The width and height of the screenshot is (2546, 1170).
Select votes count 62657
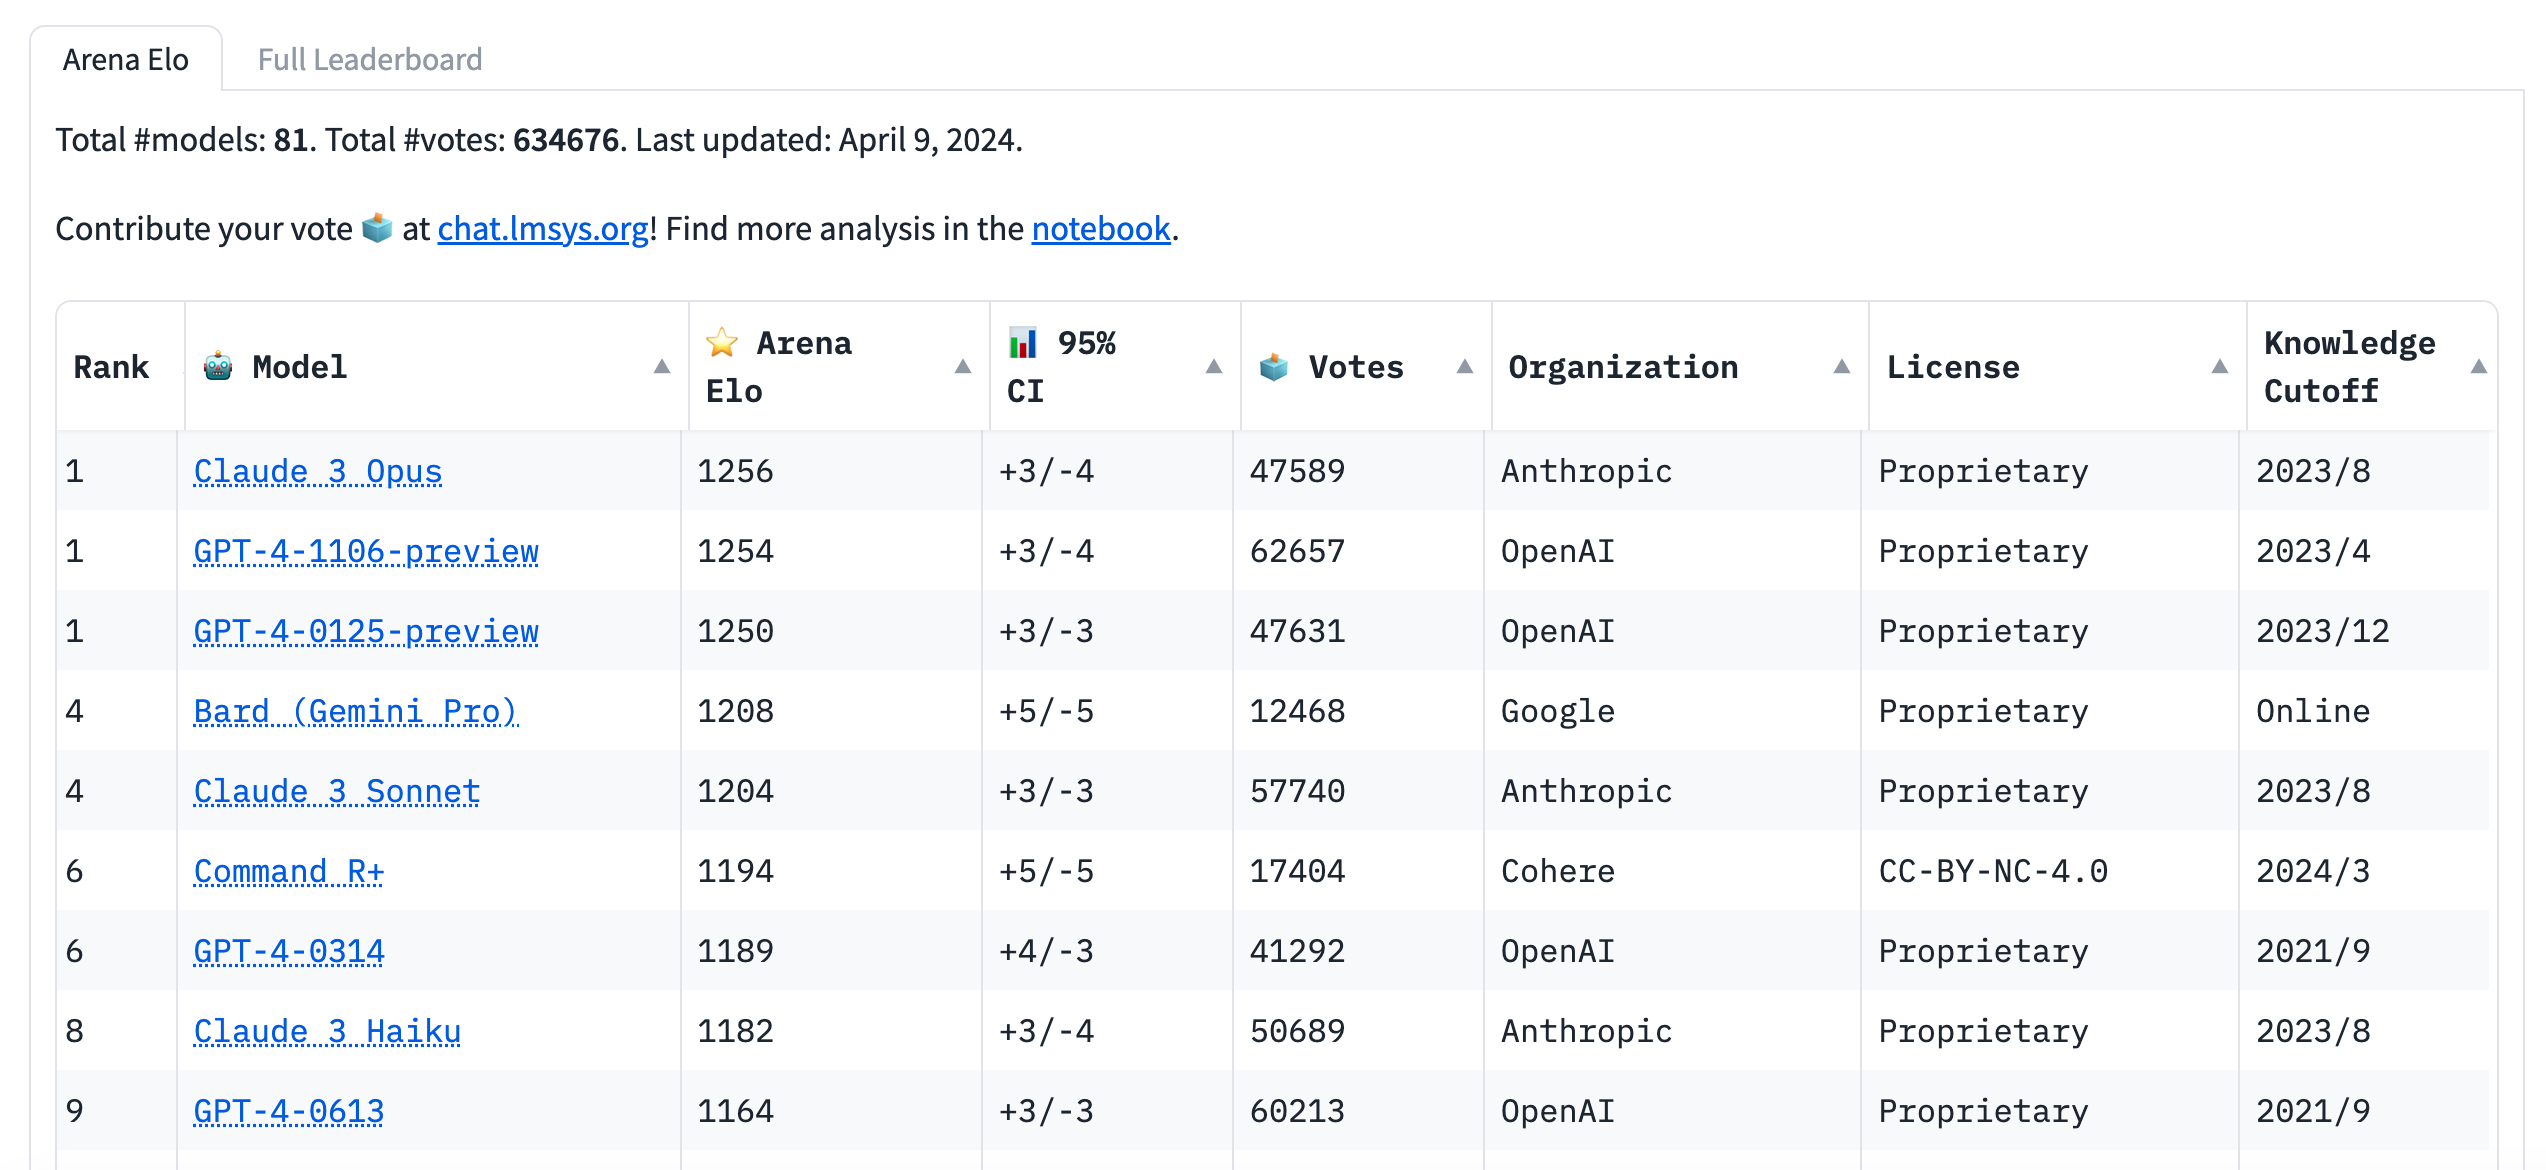tap(1298, 551)
